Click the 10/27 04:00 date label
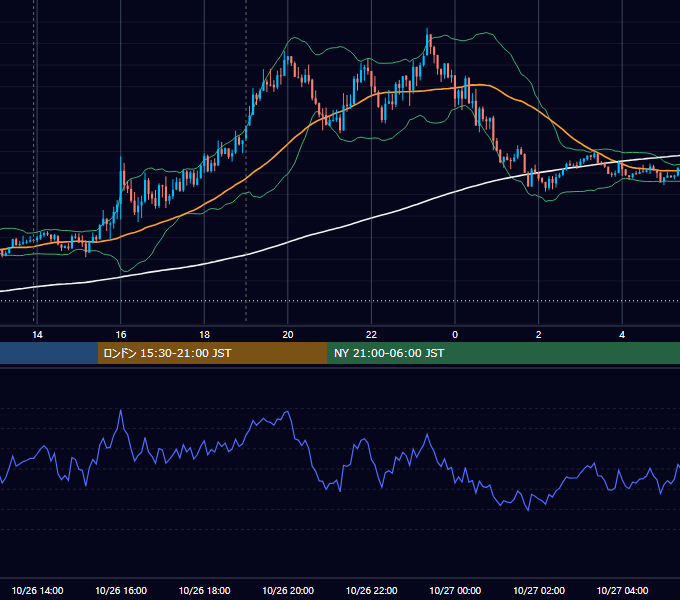680x600 pixels. pos(622,590)
